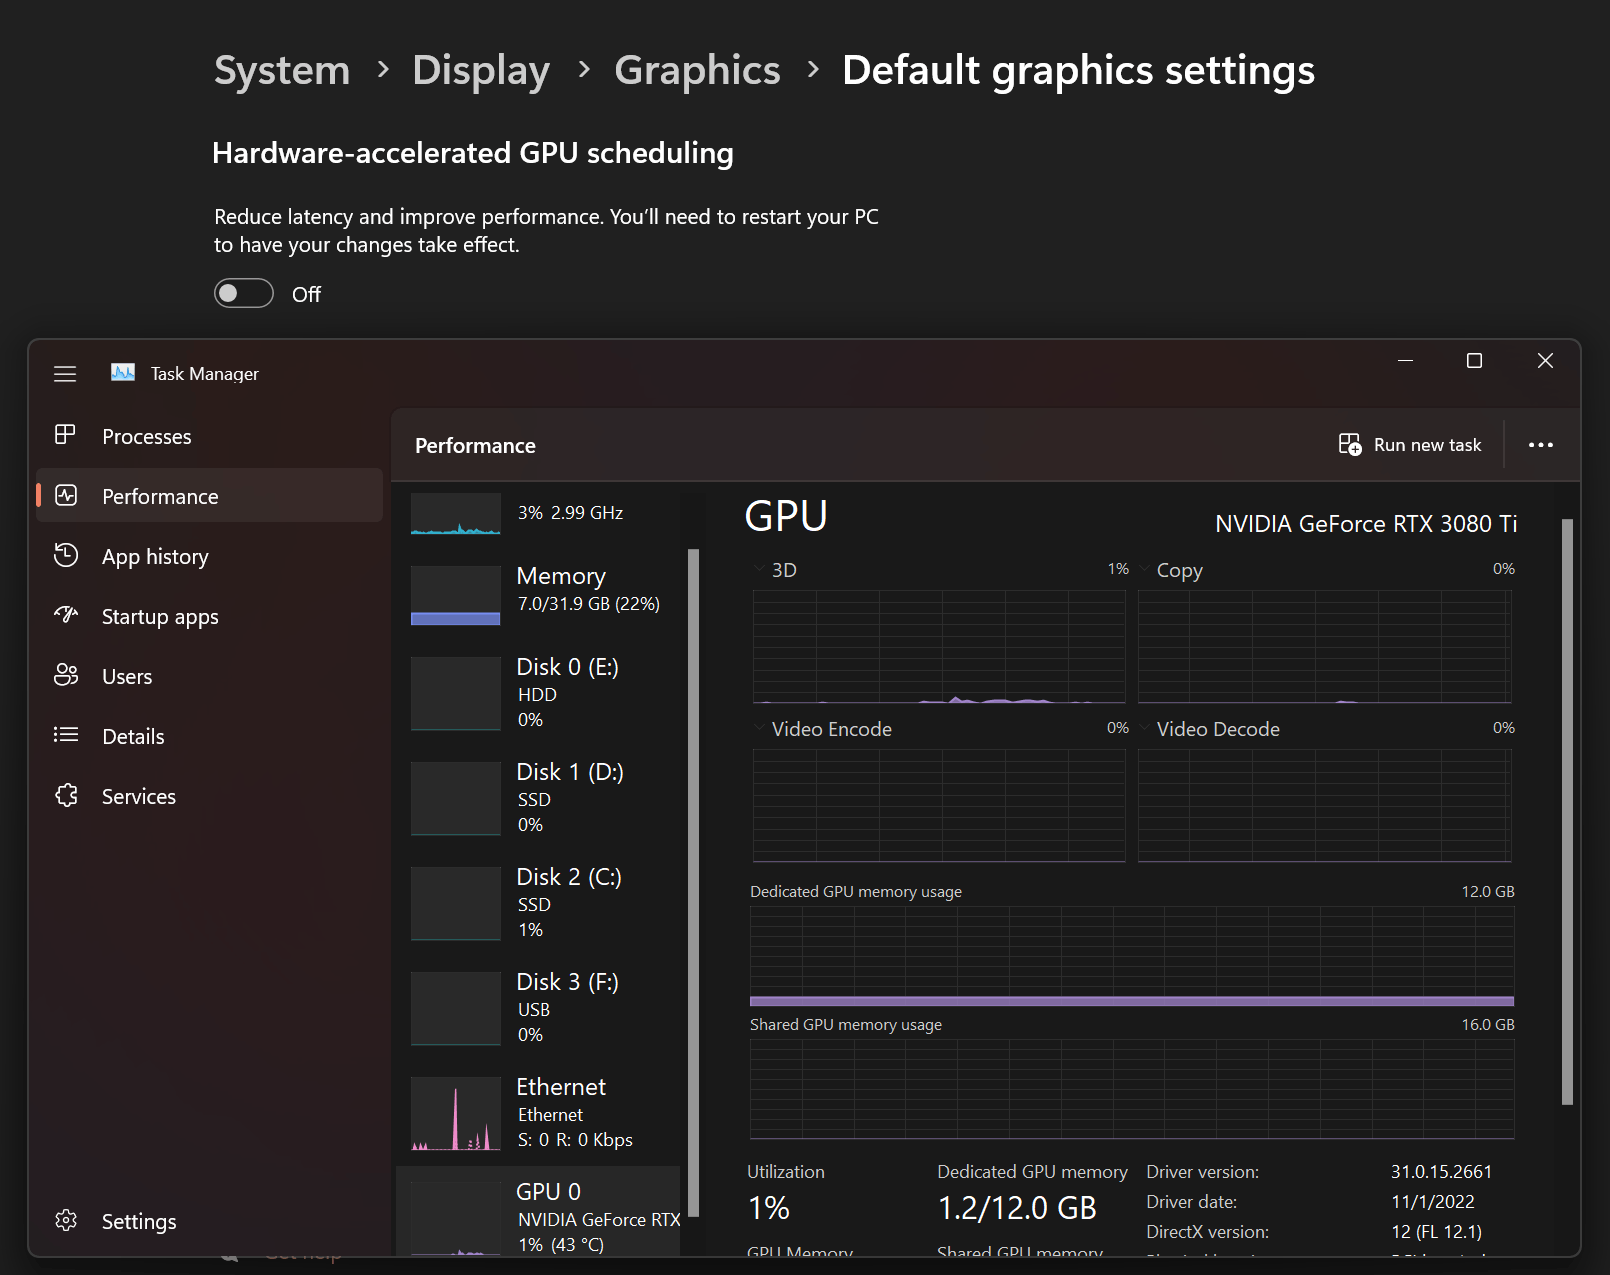Open the Processes tab label
The width and height of the screenshot is (1610, 1275).
coord(146,437)
